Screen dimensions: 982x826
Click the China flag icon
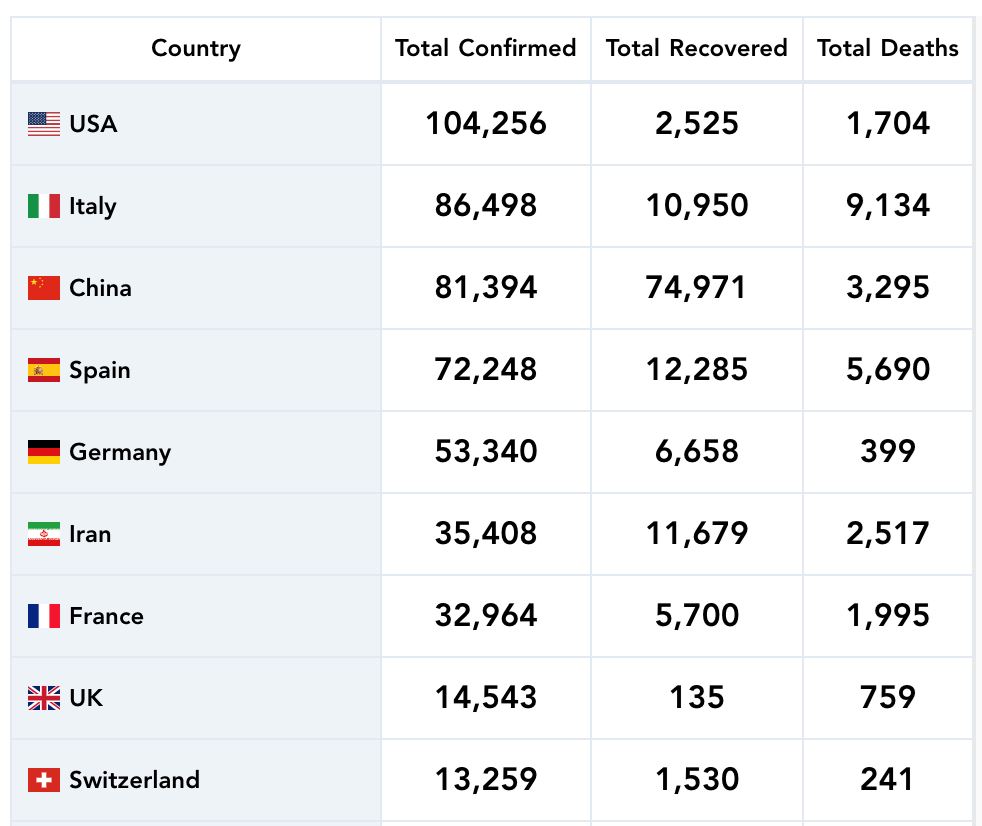(x=44, y=288)
